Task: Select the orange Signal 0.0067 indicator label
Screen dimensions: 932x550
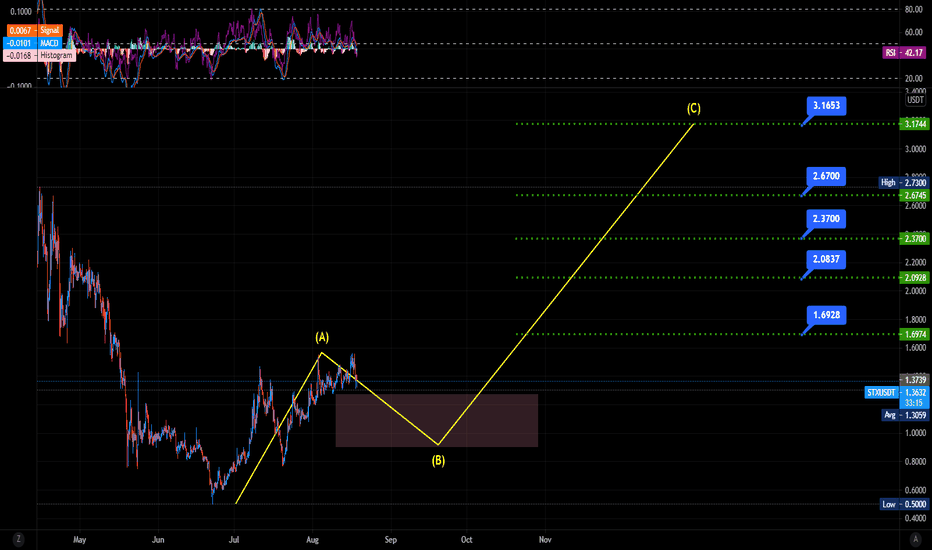Action: coord(34,30)
